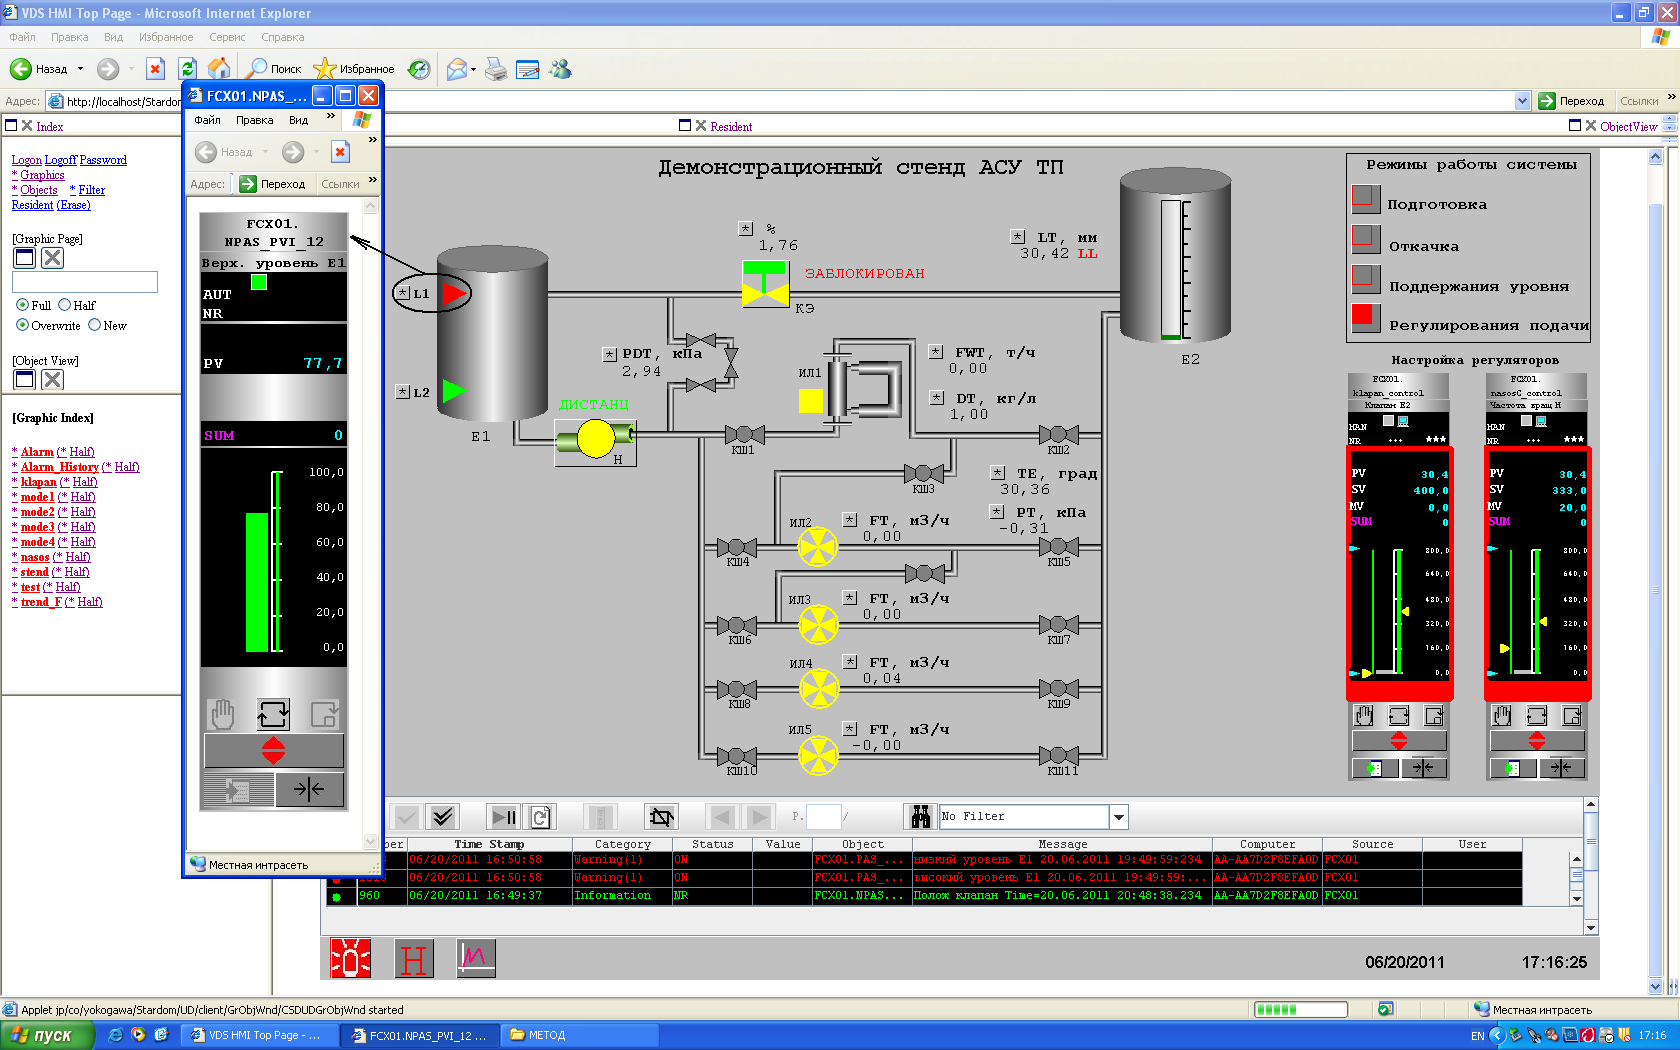Open the Избранное menu in the main IE menu bar
The image size is (1680, 1050).
pos(166,37)
